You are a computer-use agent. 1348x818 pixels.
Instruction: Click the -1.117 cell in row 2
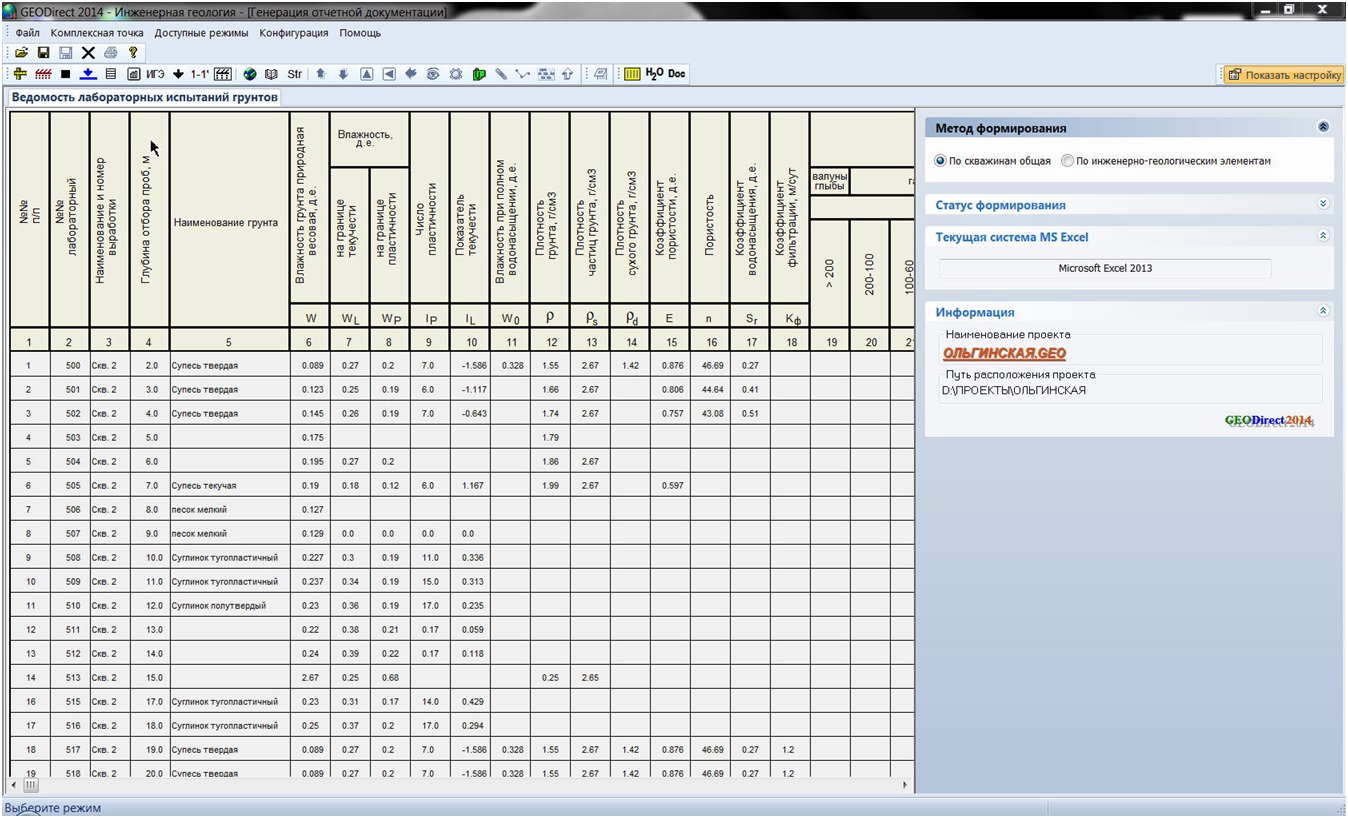[x=469, y=389]
